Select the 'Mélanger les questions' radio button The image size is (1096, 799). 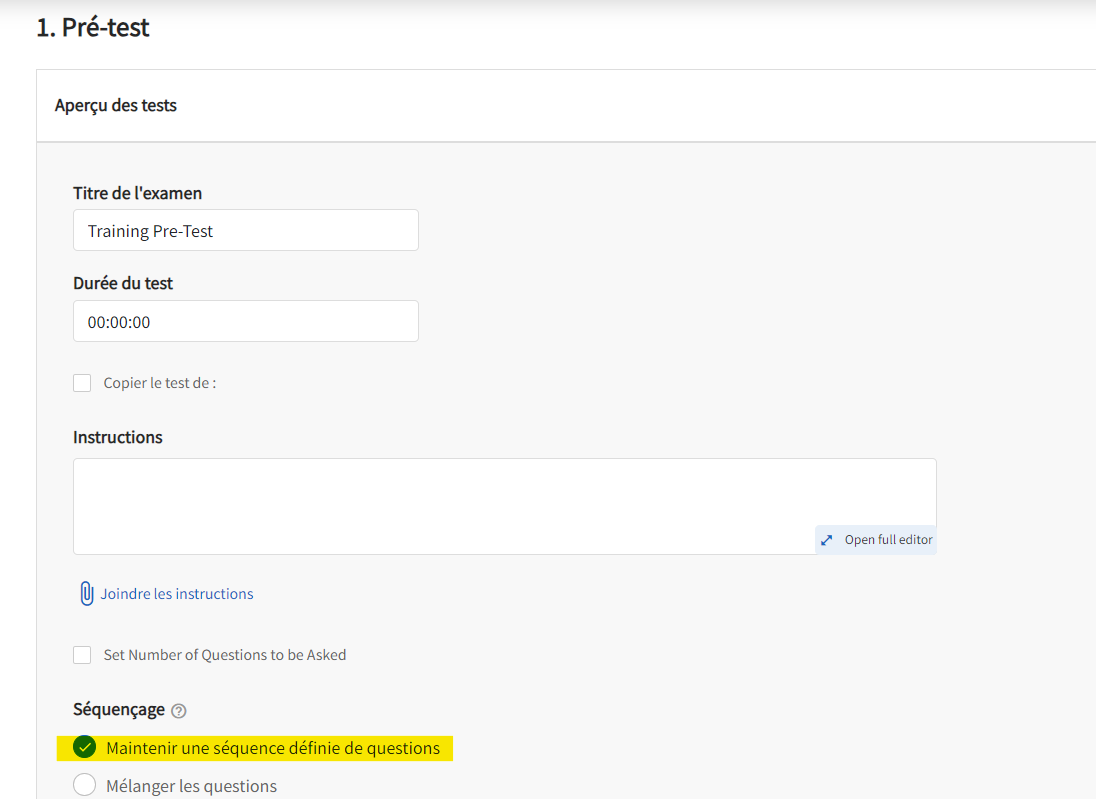coord(85,786)
